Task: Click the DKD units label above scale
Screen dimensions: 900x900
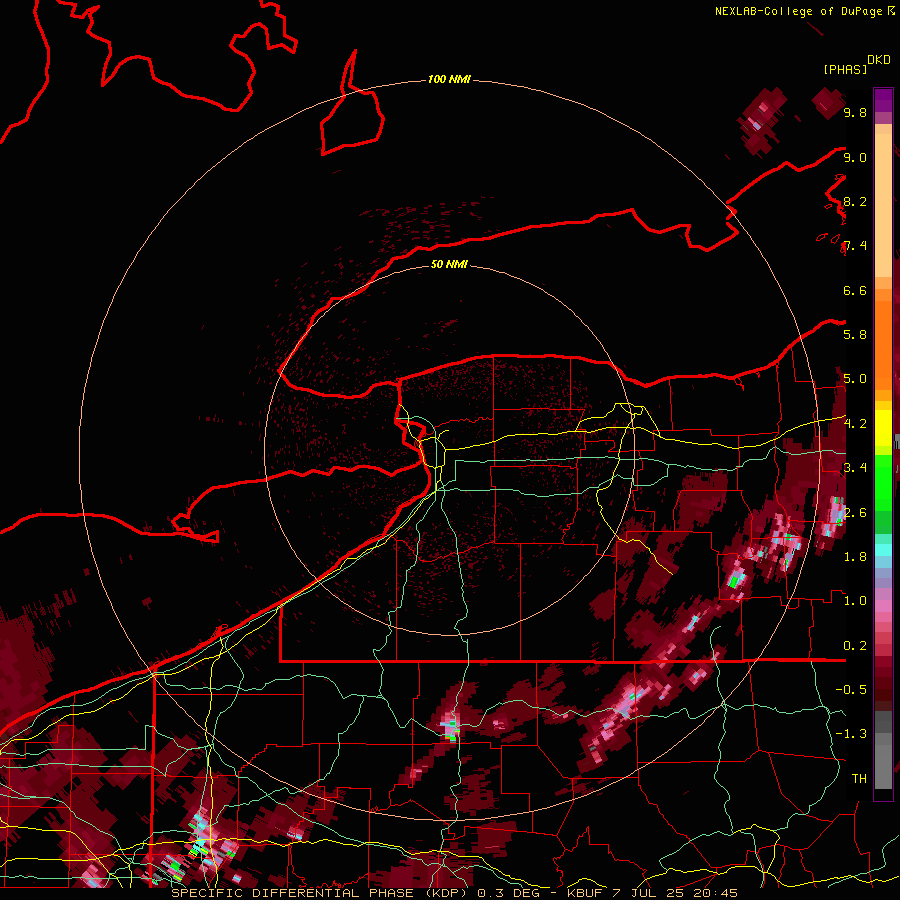Action: (879, 60)
